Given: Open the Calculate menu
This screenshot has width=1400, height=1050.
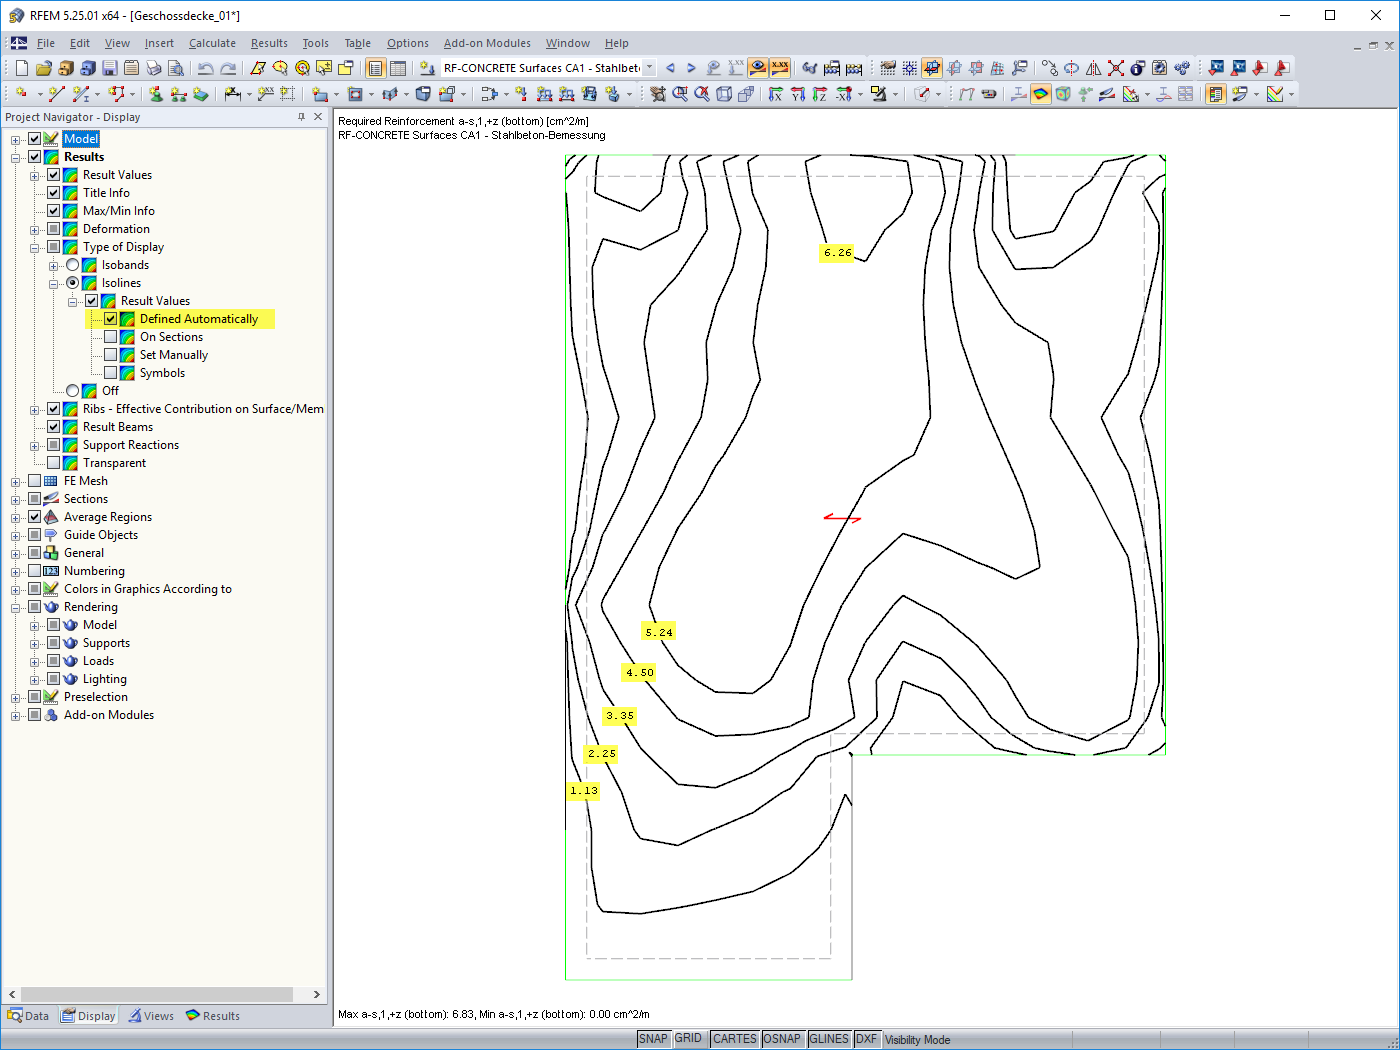Looking at the screenshot, I should pos(212,43).
